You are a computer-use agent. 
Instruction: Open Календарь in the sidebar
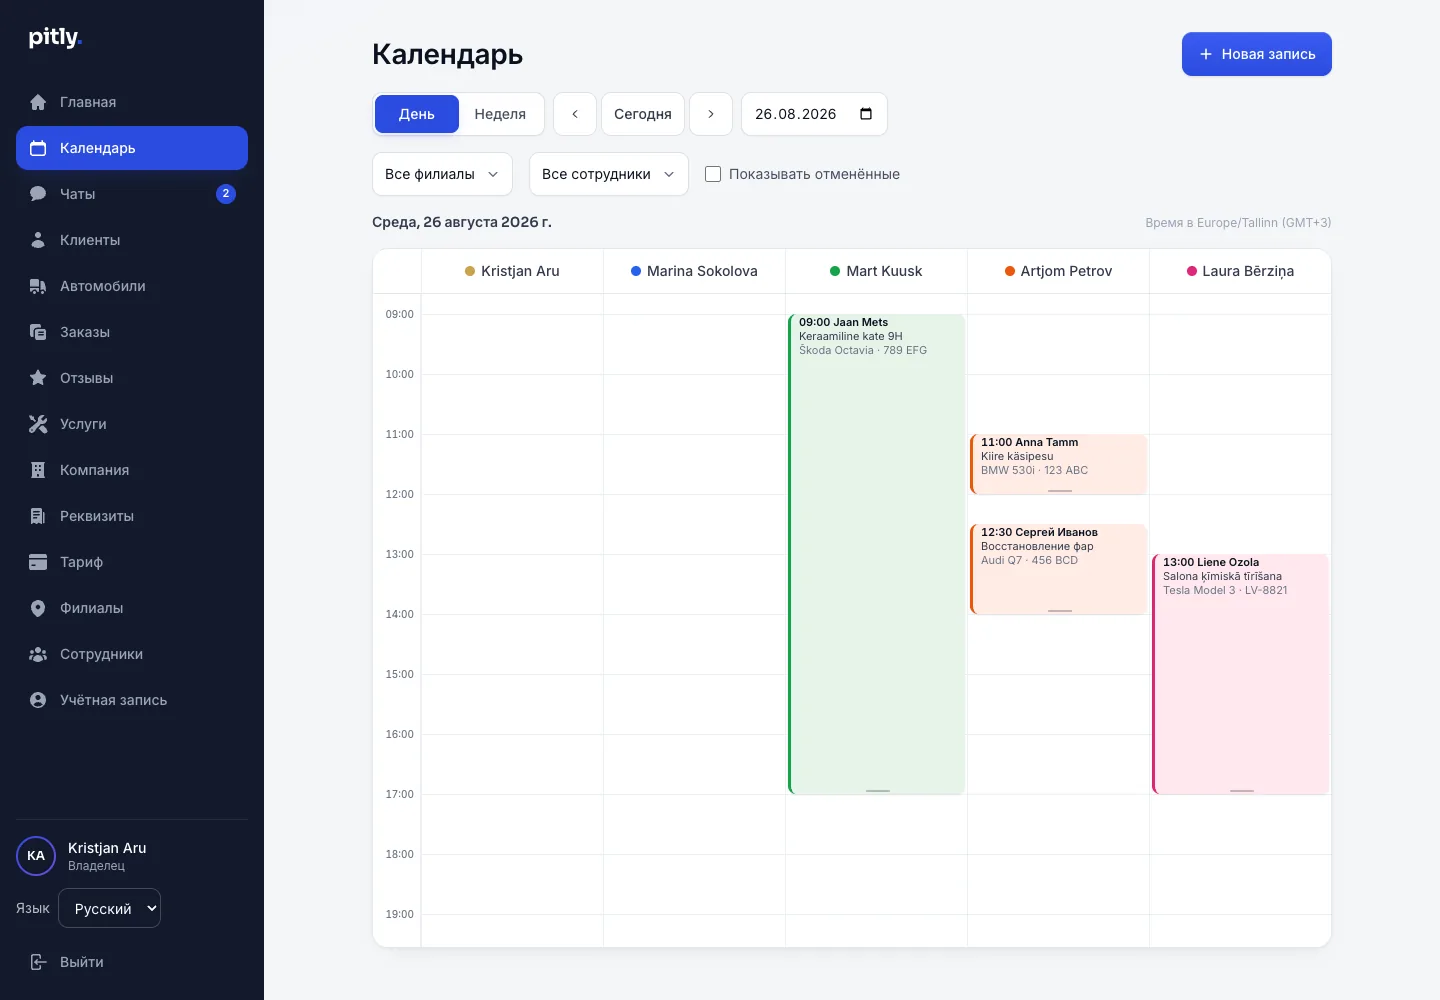[132, 148]
